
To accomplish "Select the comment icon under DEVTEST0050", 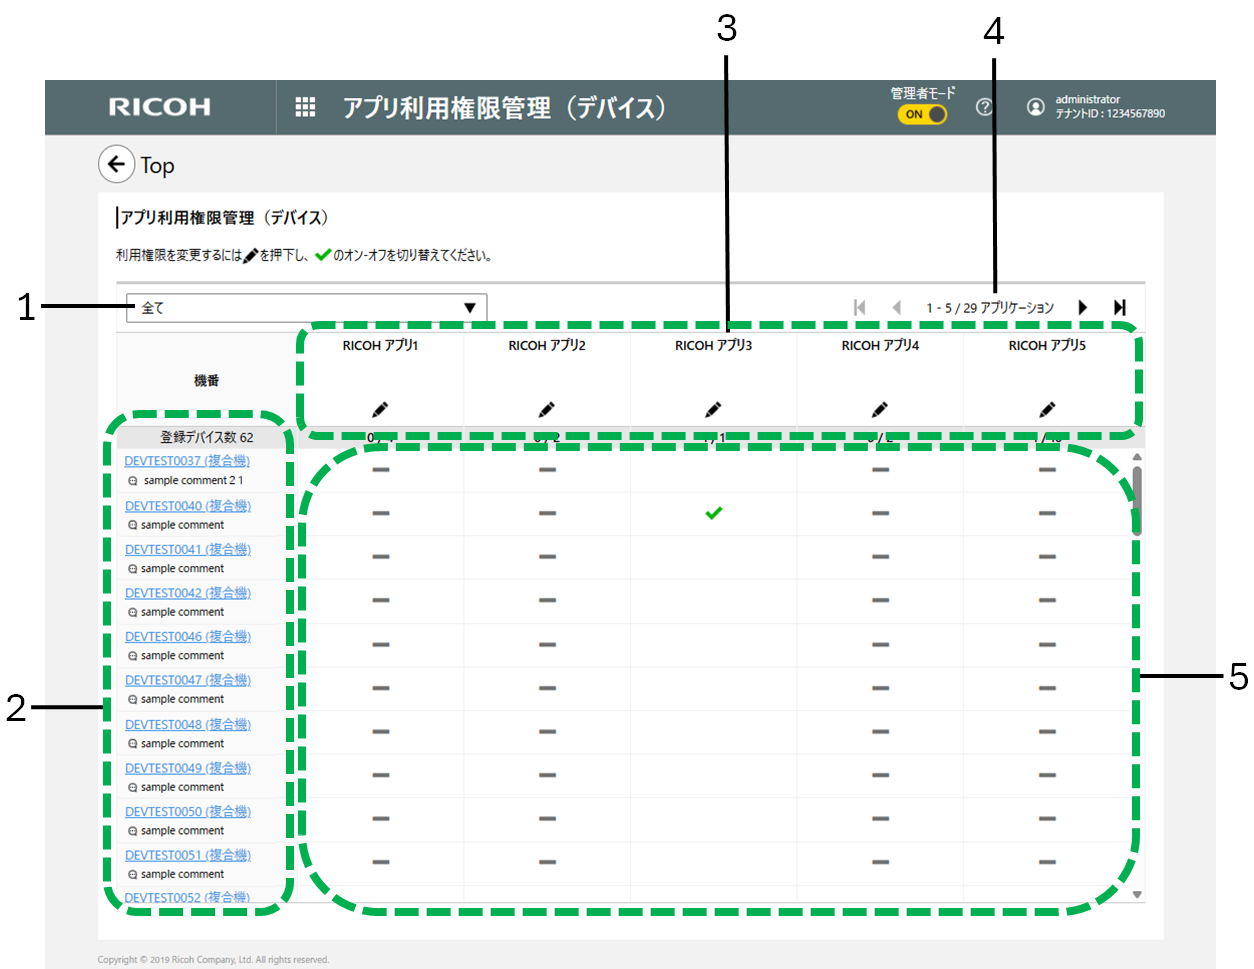I will pyautogui.click(x=133, y=831).
